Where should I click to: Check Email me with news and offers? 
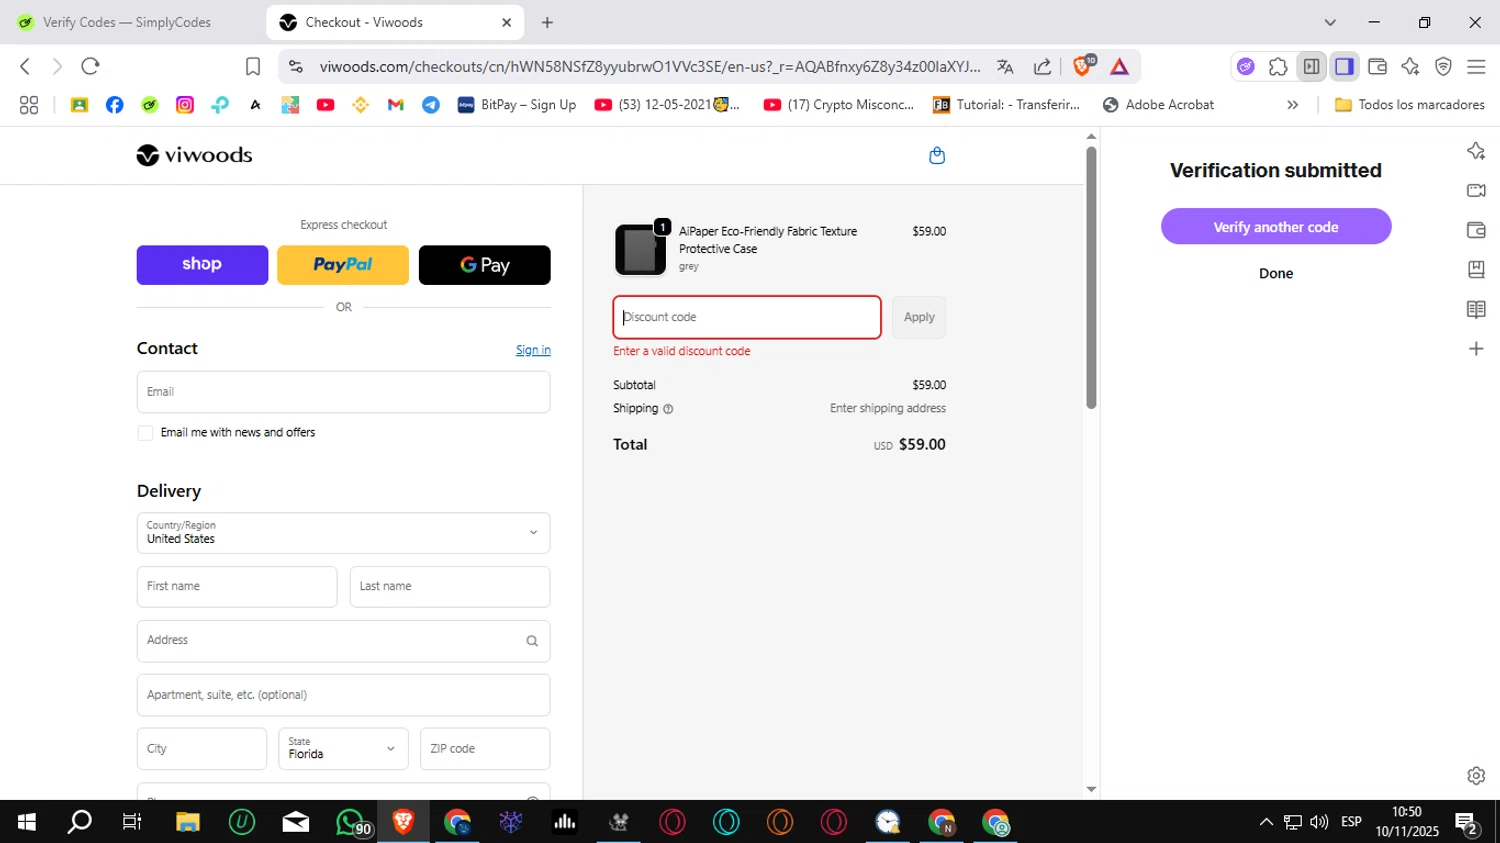(x=146, y=433)
